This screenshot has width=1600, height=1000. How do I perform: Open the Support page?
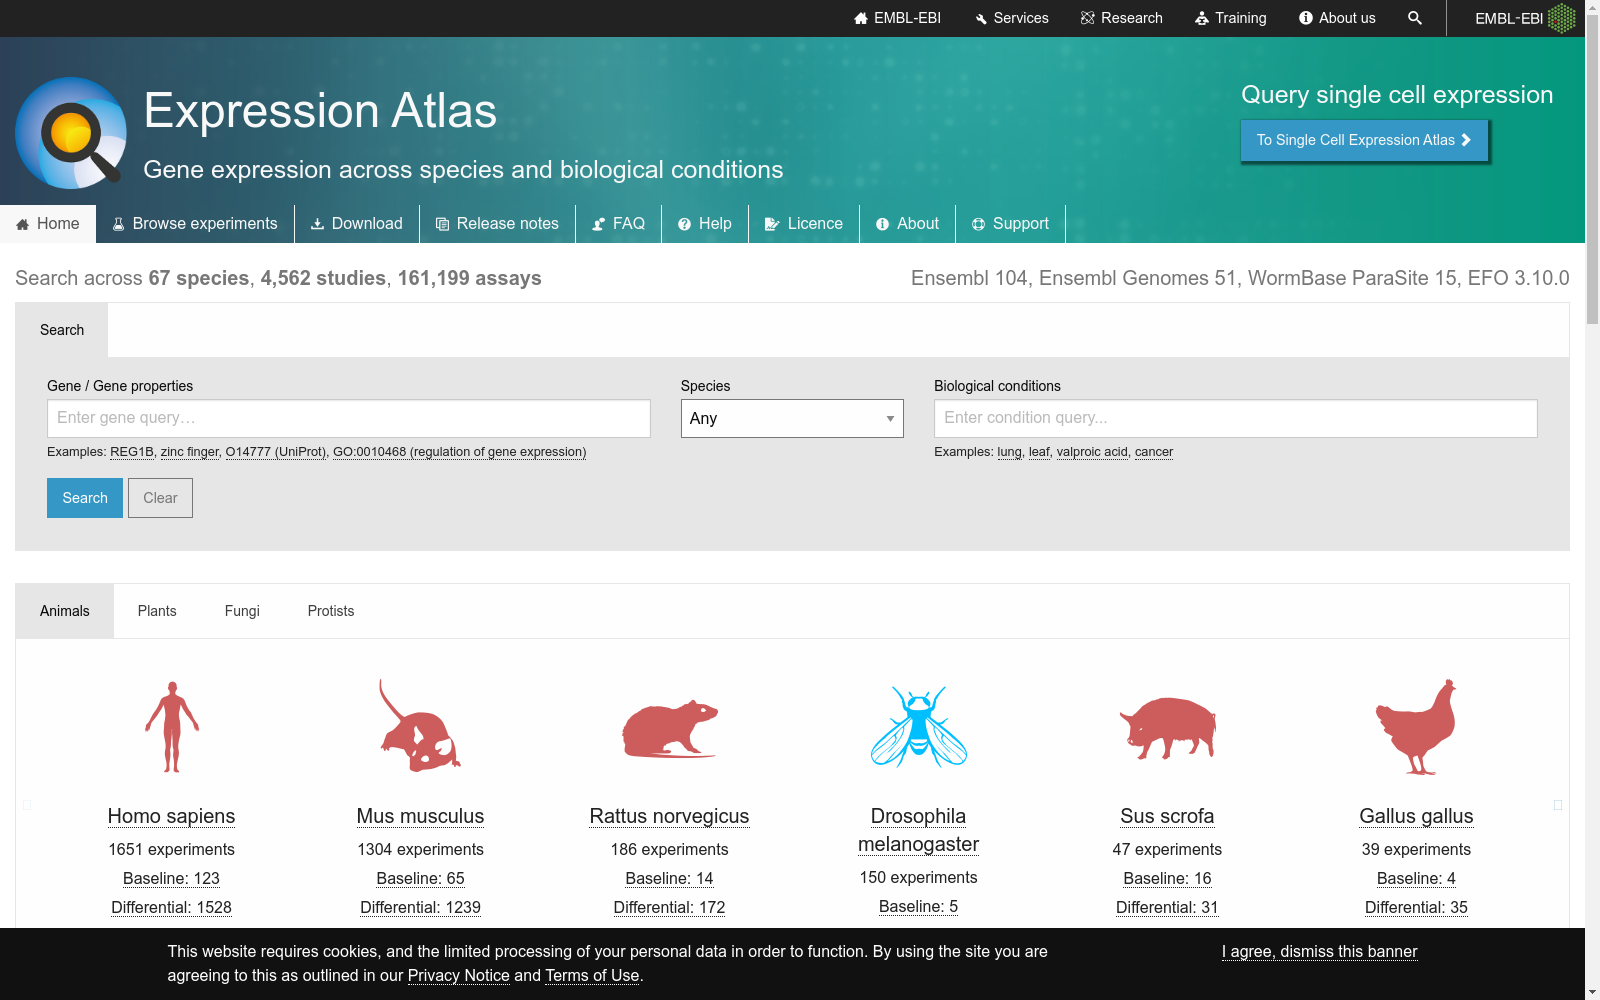point(1010,224)
